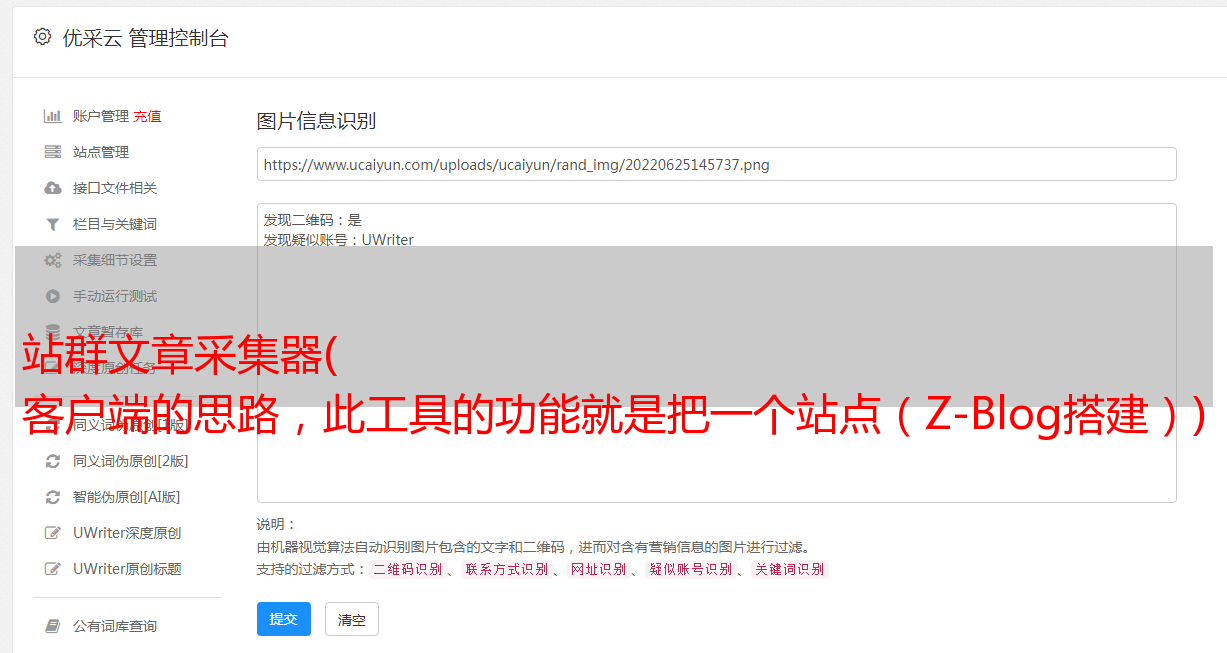Click the 清空 clear button
1227x653 pixels.
pyautogui.click(x=352, y=620)
